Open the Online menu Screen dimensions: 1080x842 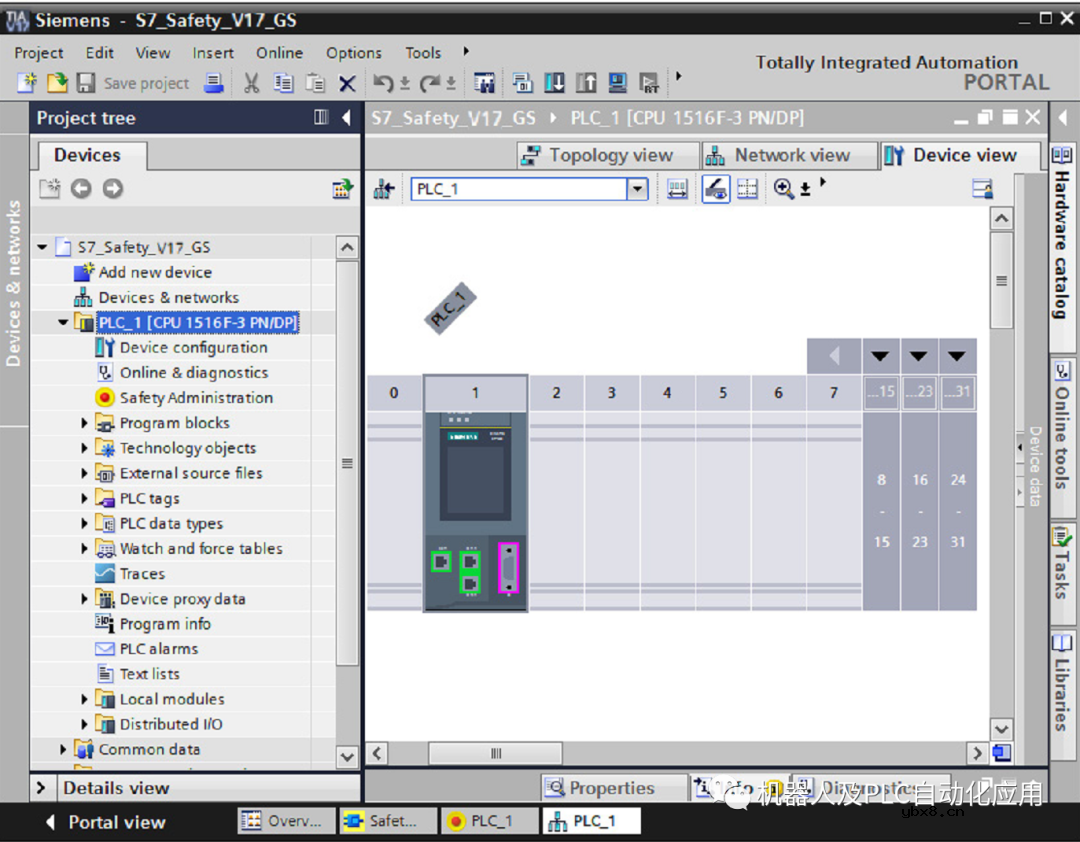279,53
